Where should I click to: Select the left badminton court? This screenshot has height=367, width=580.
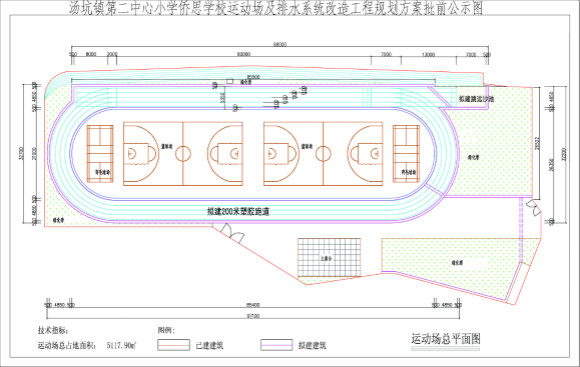[100, 154]
